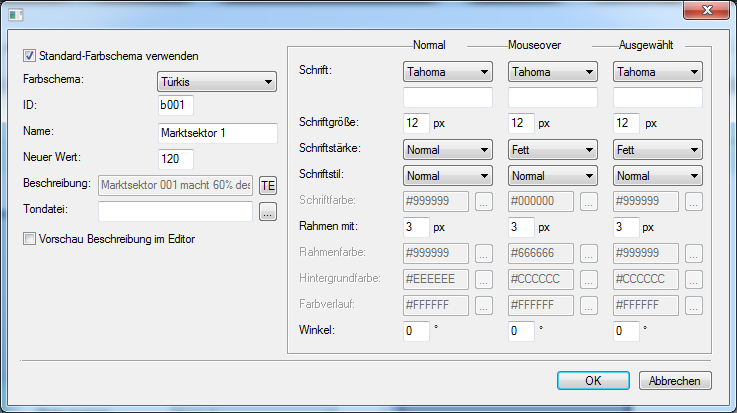Expand the Schrift dropdown in Normal column
The image size is (737, 413).
tap(447, 72)
